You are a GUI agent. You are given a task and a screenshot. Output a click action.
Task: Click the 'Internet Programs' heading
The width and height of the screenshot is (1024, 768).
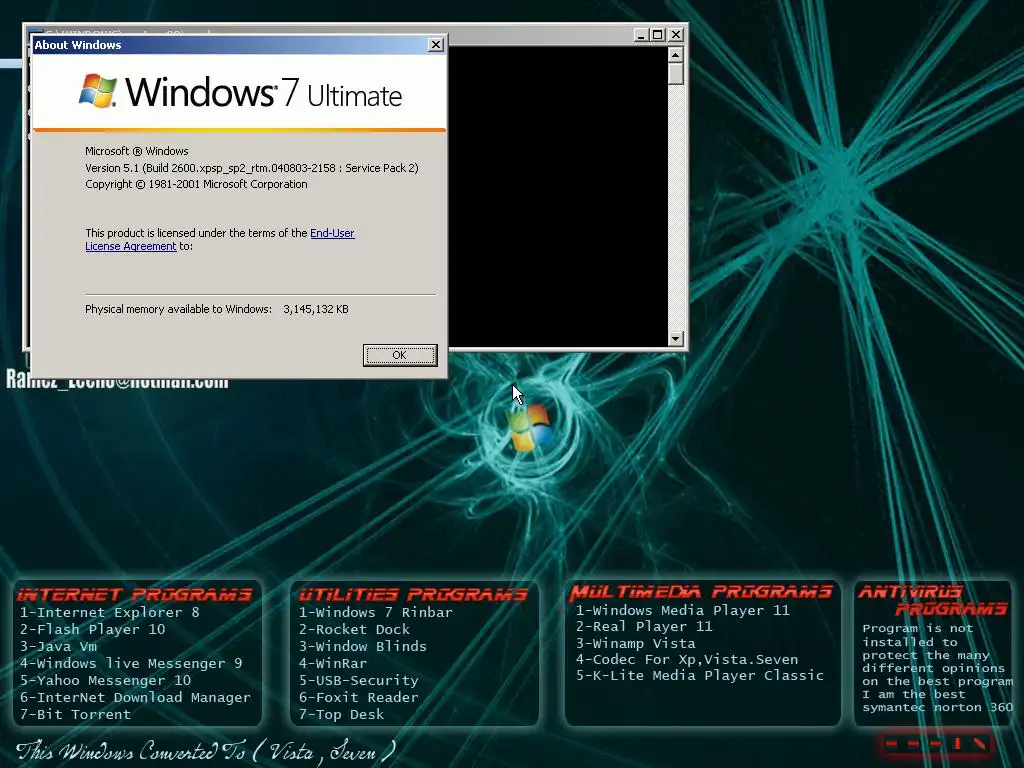click(x=135, y=594)
